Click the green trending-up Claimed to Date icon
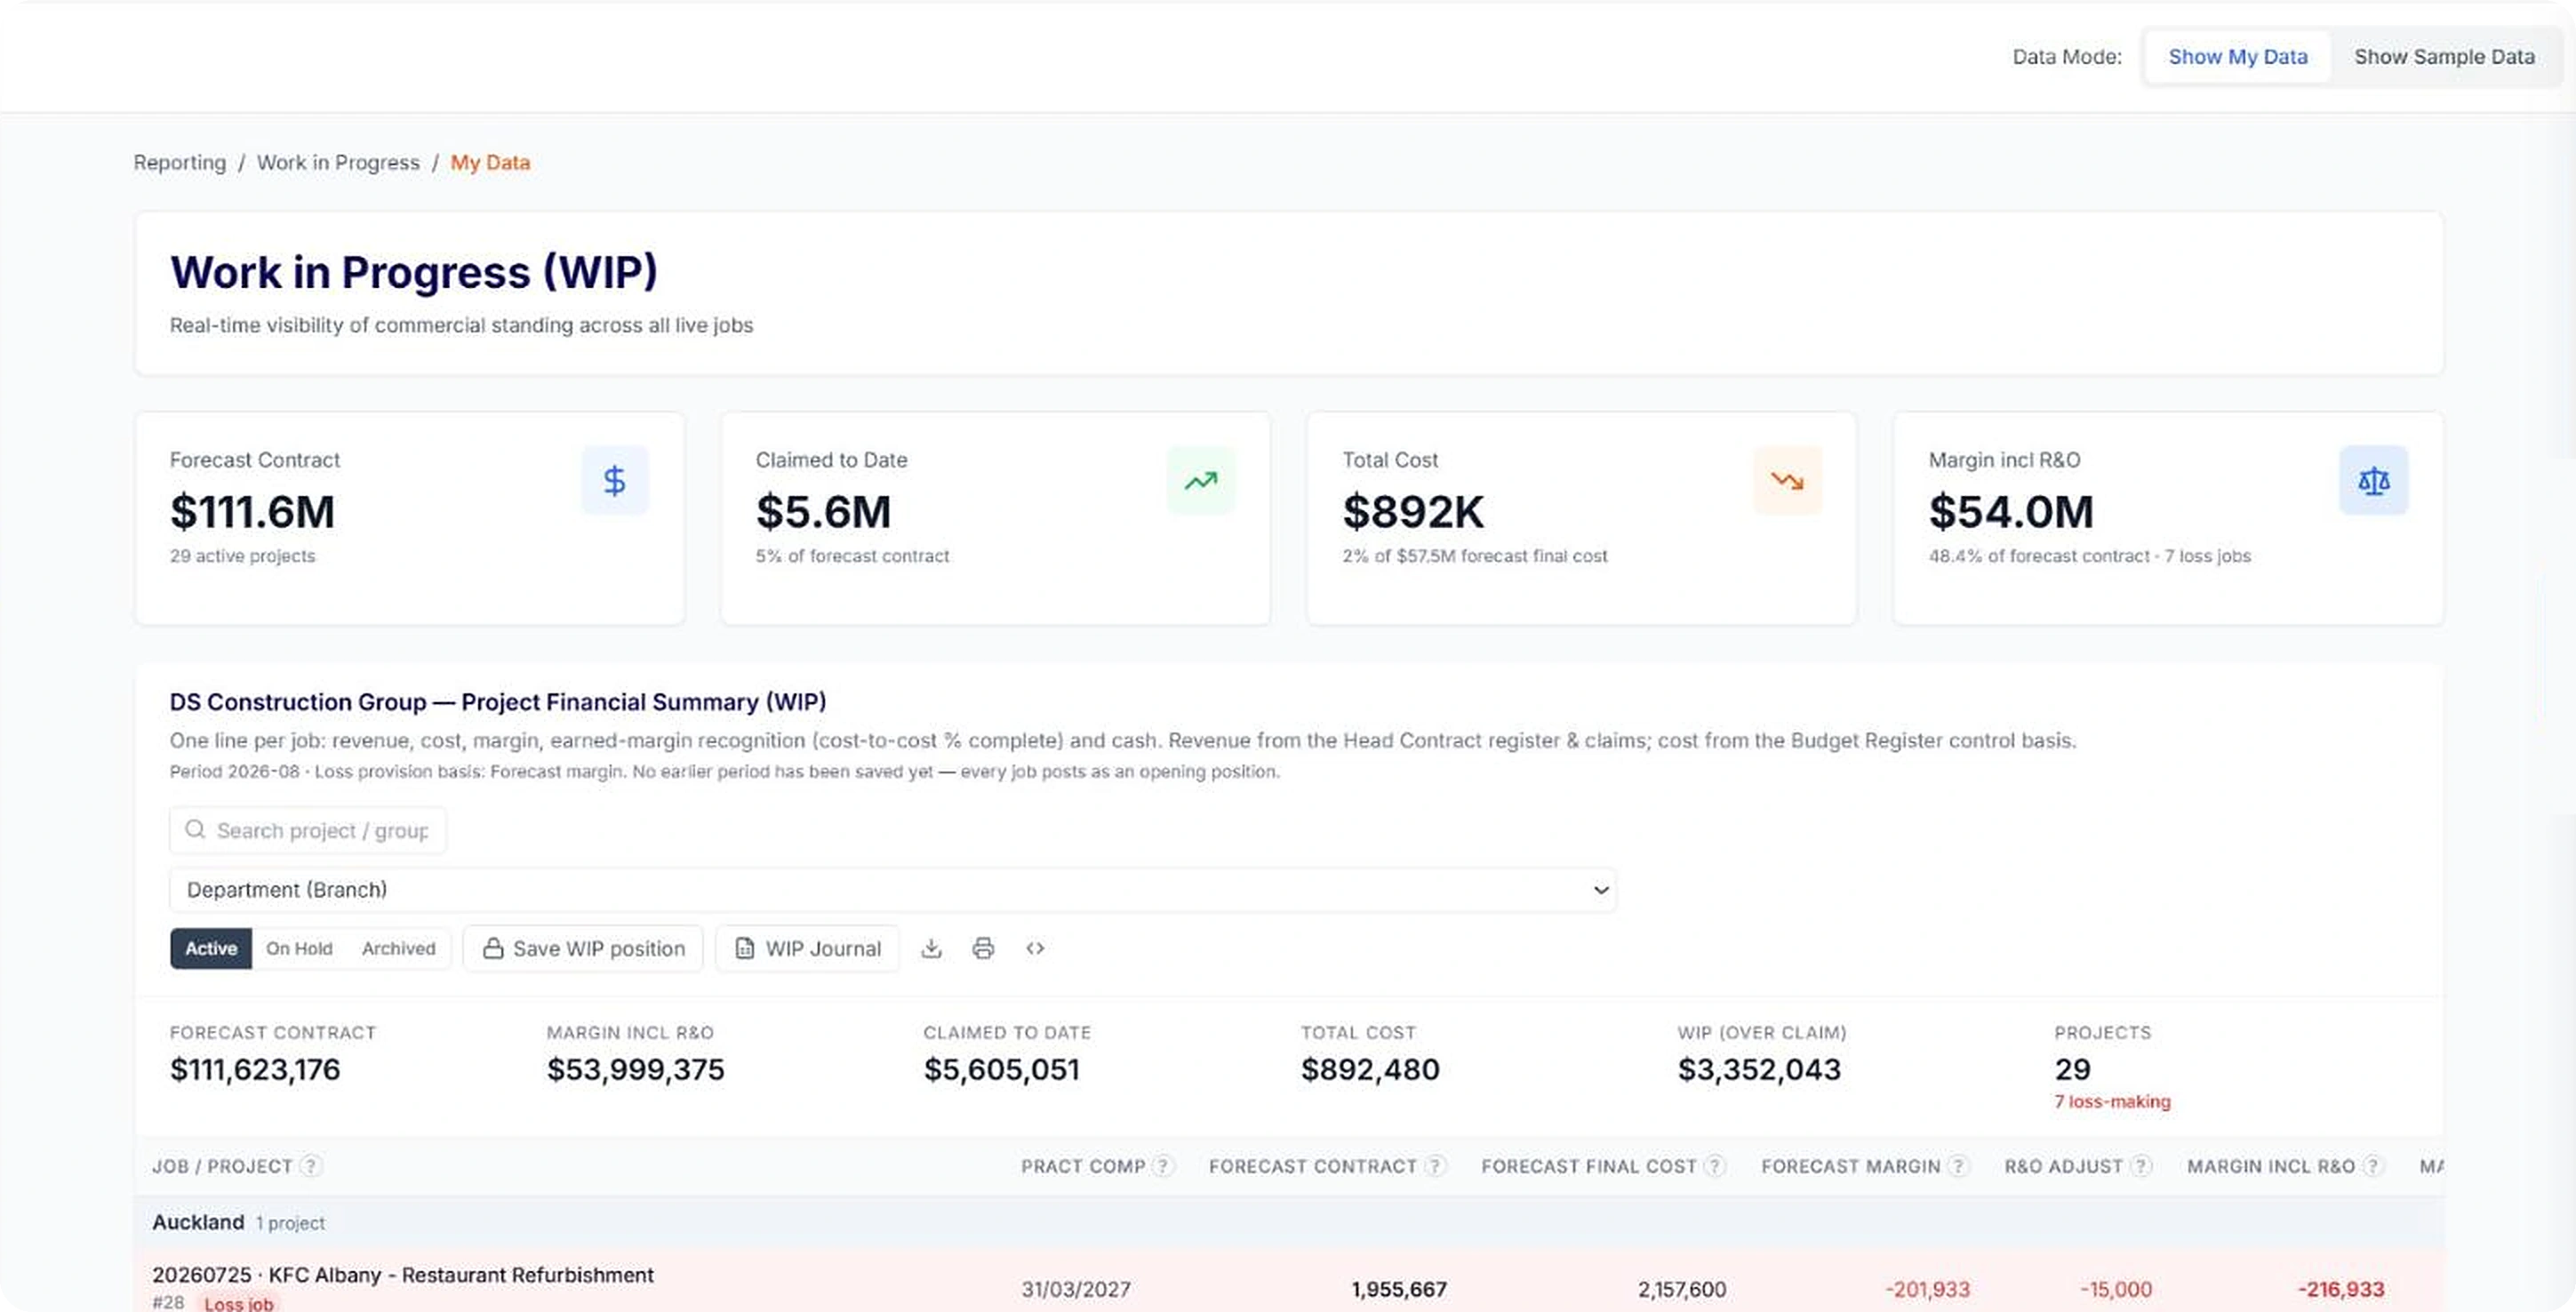 pos(1201,481)
